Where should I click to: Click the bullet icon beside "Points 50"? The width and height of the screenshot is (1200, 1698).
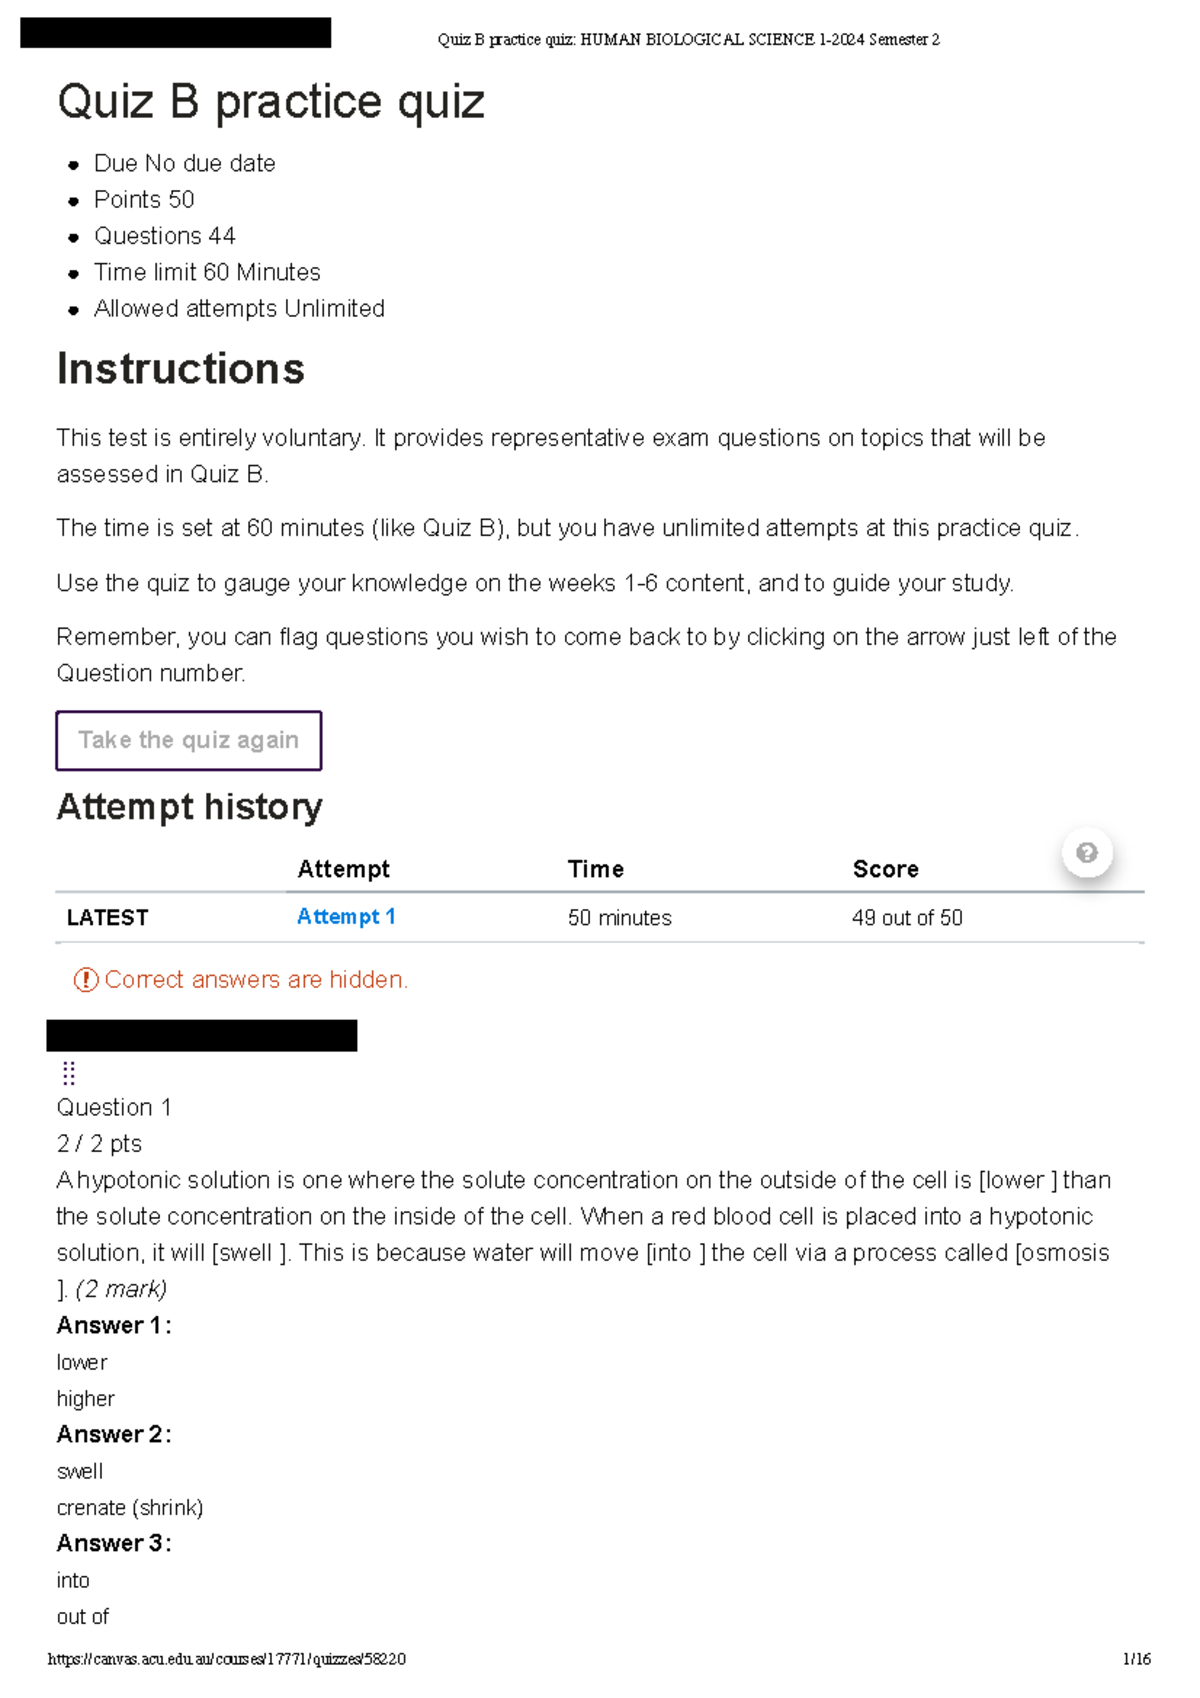(x=72, y=202)
